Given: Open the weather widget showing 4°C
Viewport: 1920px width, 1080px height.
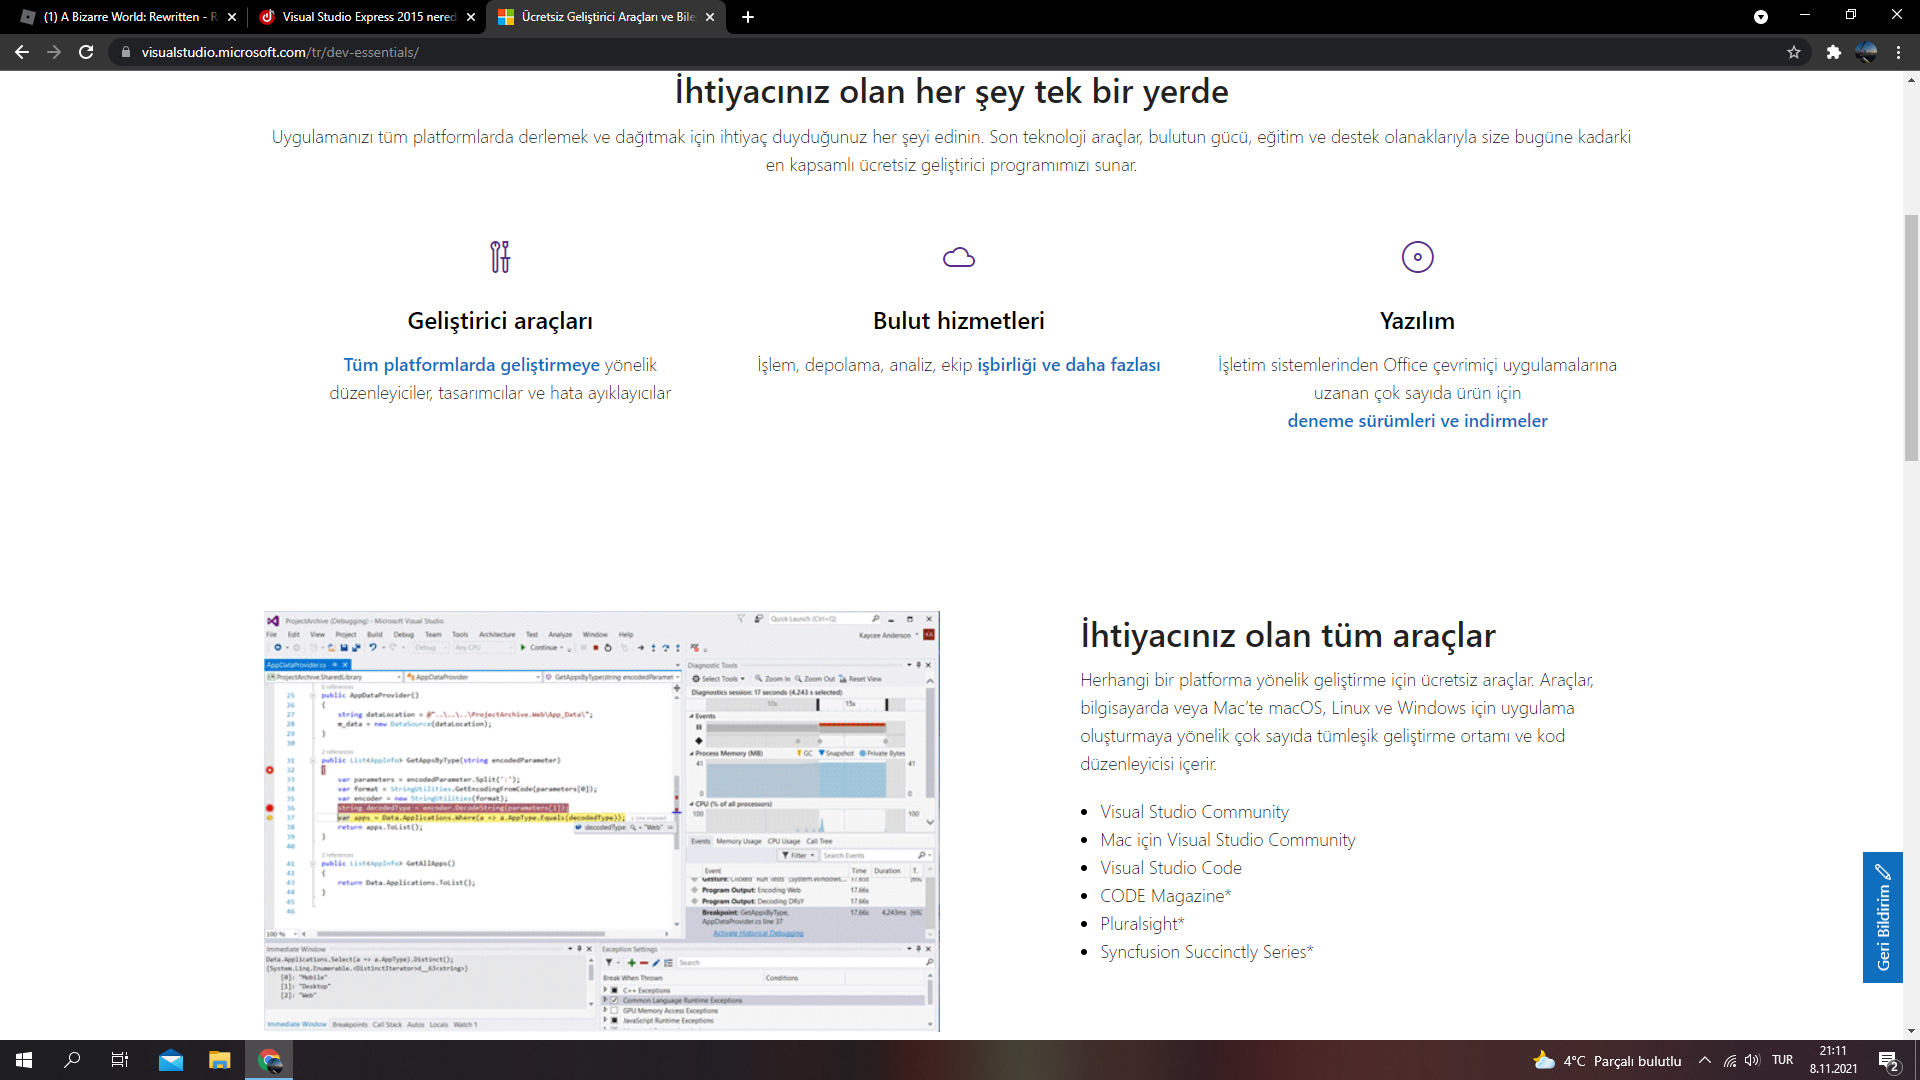Looking at the screenshot, I should pos(1607,1061).
